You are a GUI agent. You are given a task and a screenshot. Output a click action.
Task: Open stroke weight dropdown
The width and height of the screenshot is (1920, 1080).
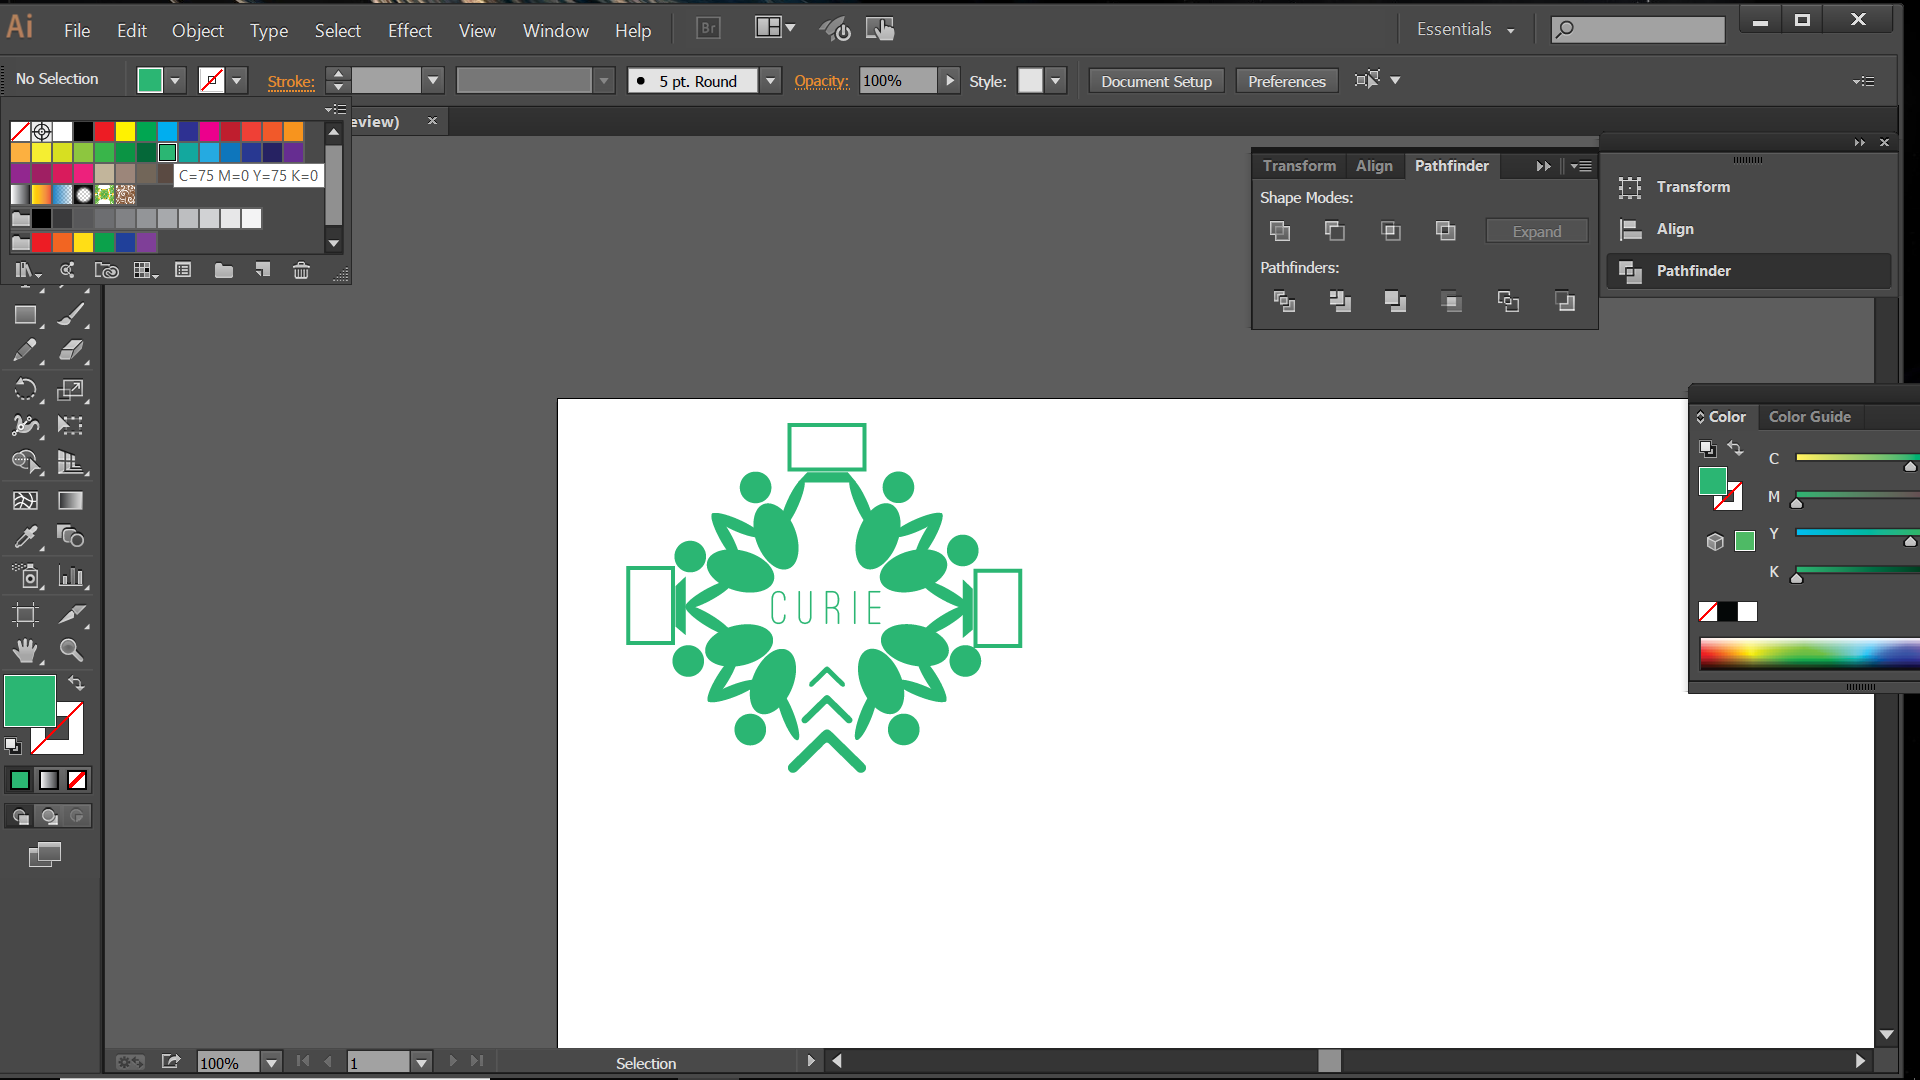(x=433, y=81)
